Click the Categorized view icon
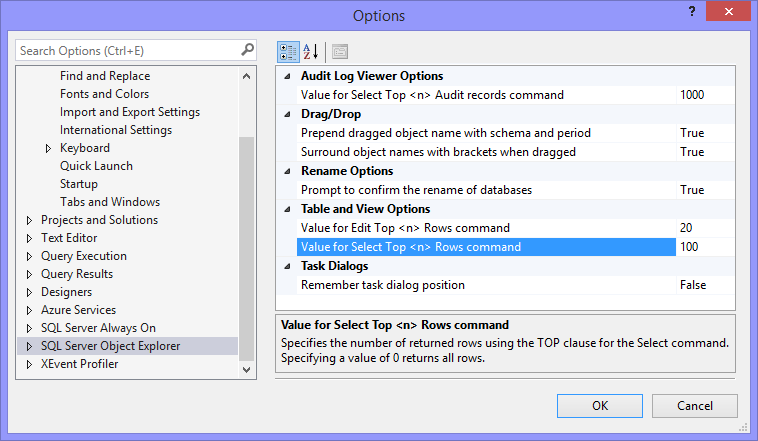Screen dimensions: 758x441 (287, 51)
